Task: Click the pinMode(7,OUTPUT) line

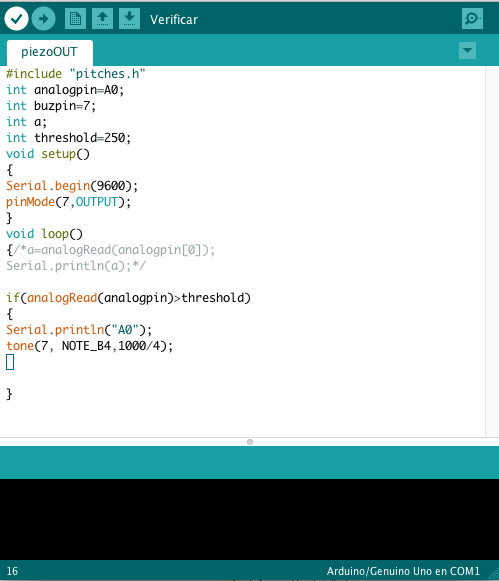Action: click(x=69, y=202)
